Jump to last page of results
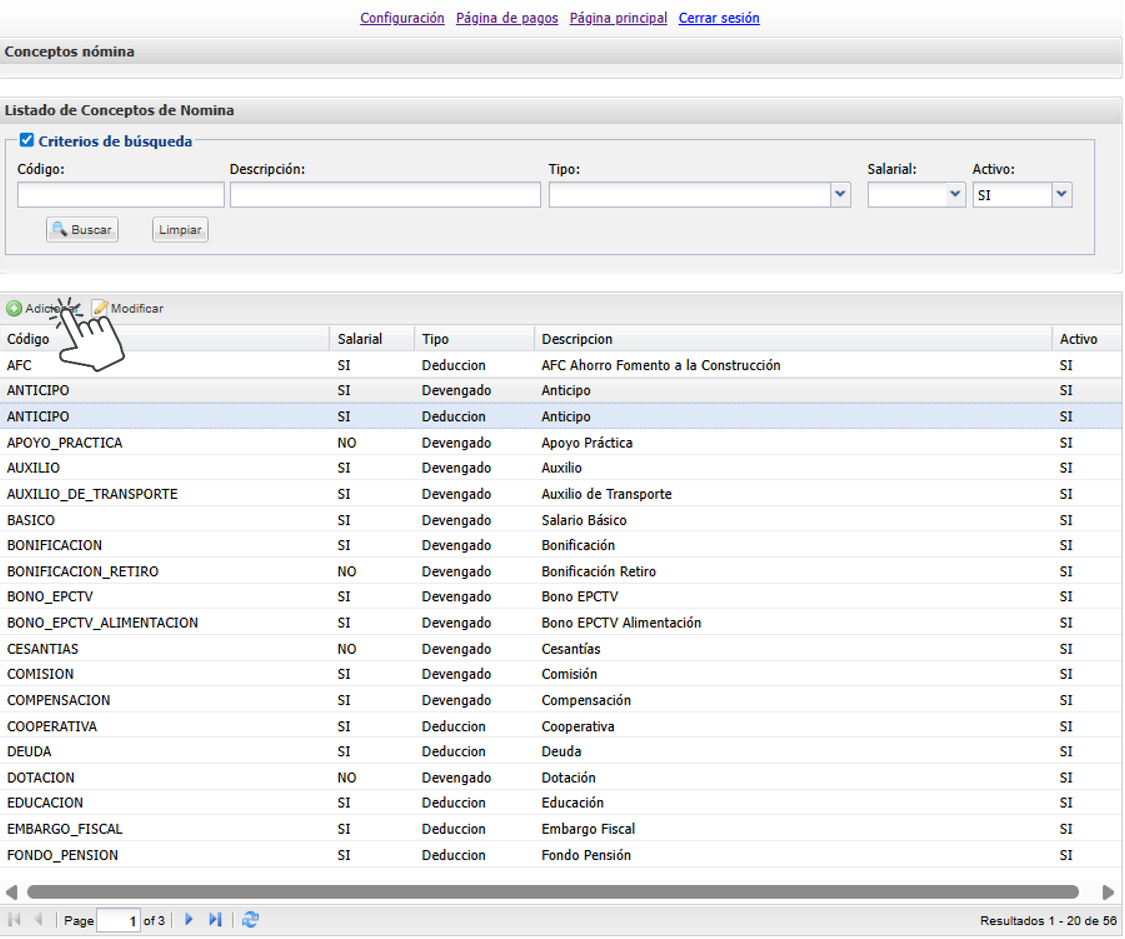Screen dimensions: 1125x939 click(215, 920)
